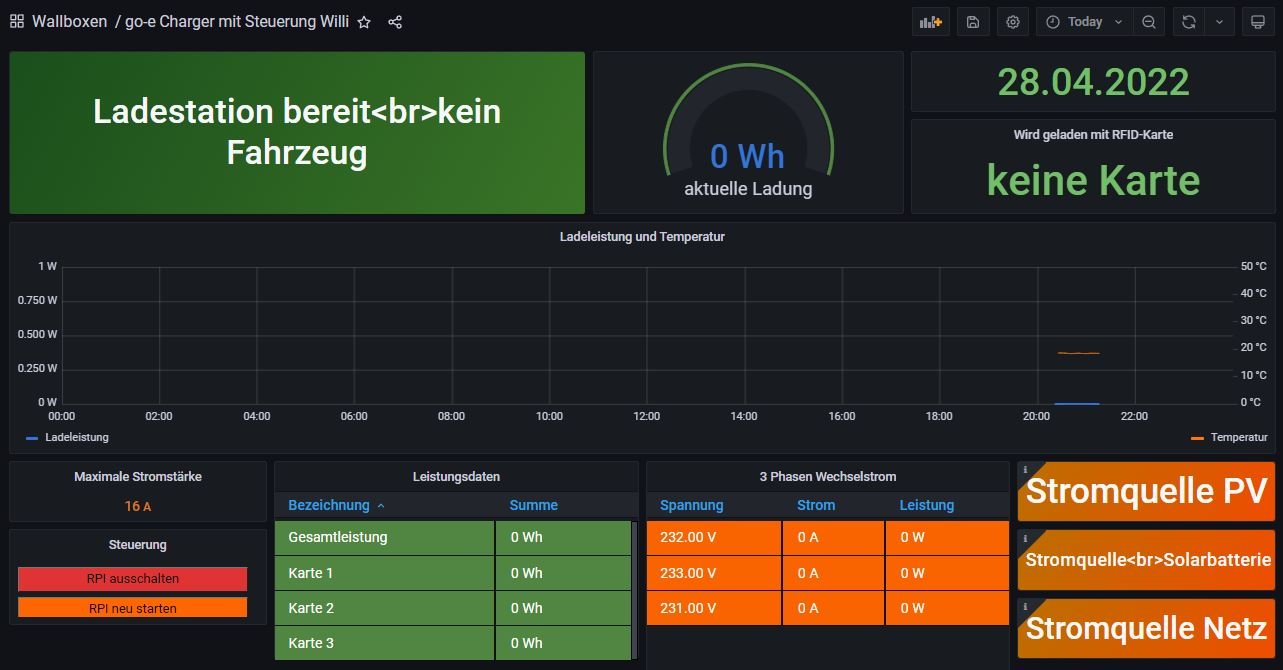Sort by the Spannung column header
Screen dimensions: 1283x670
691,505
